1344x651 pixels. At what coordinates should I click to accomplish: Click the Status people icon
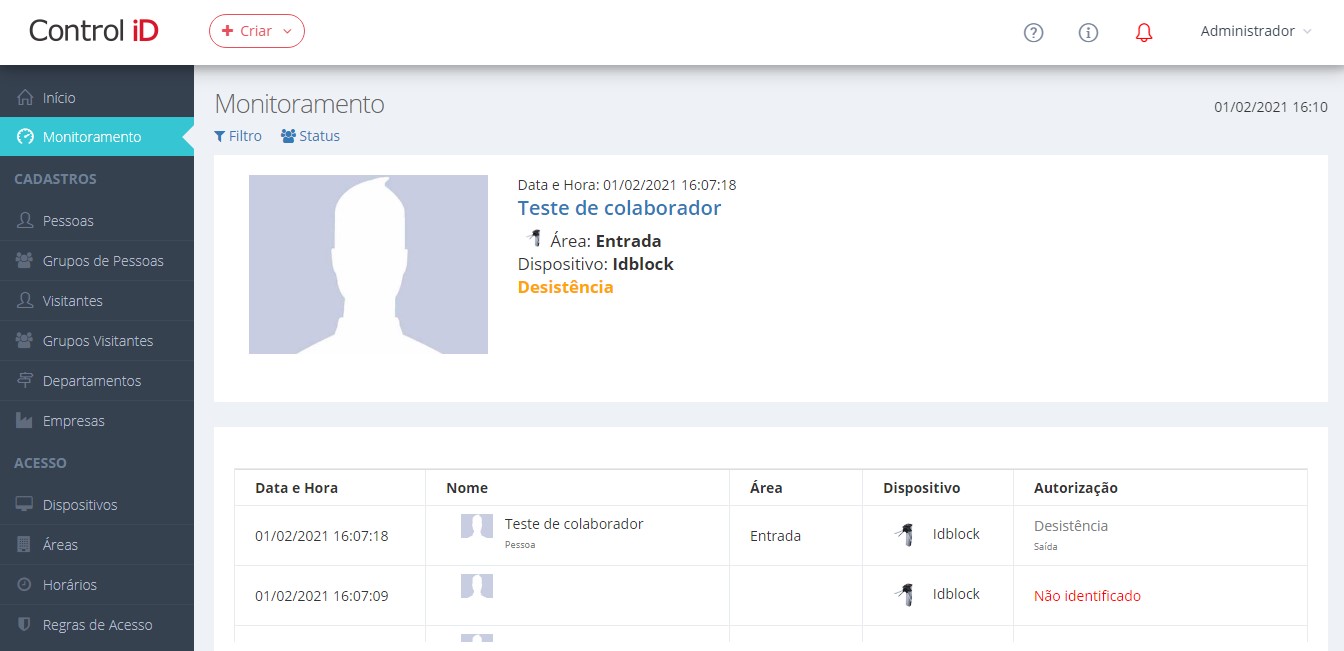(x=288, y=136)
